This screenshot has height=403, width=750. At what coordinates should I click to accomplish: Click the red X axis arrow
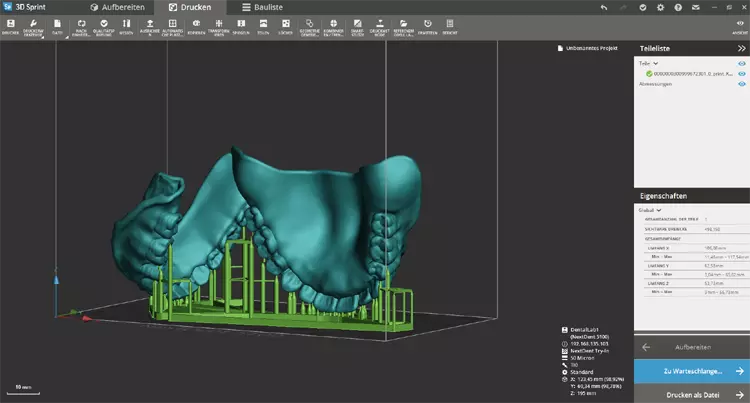[x=87, y=318]
